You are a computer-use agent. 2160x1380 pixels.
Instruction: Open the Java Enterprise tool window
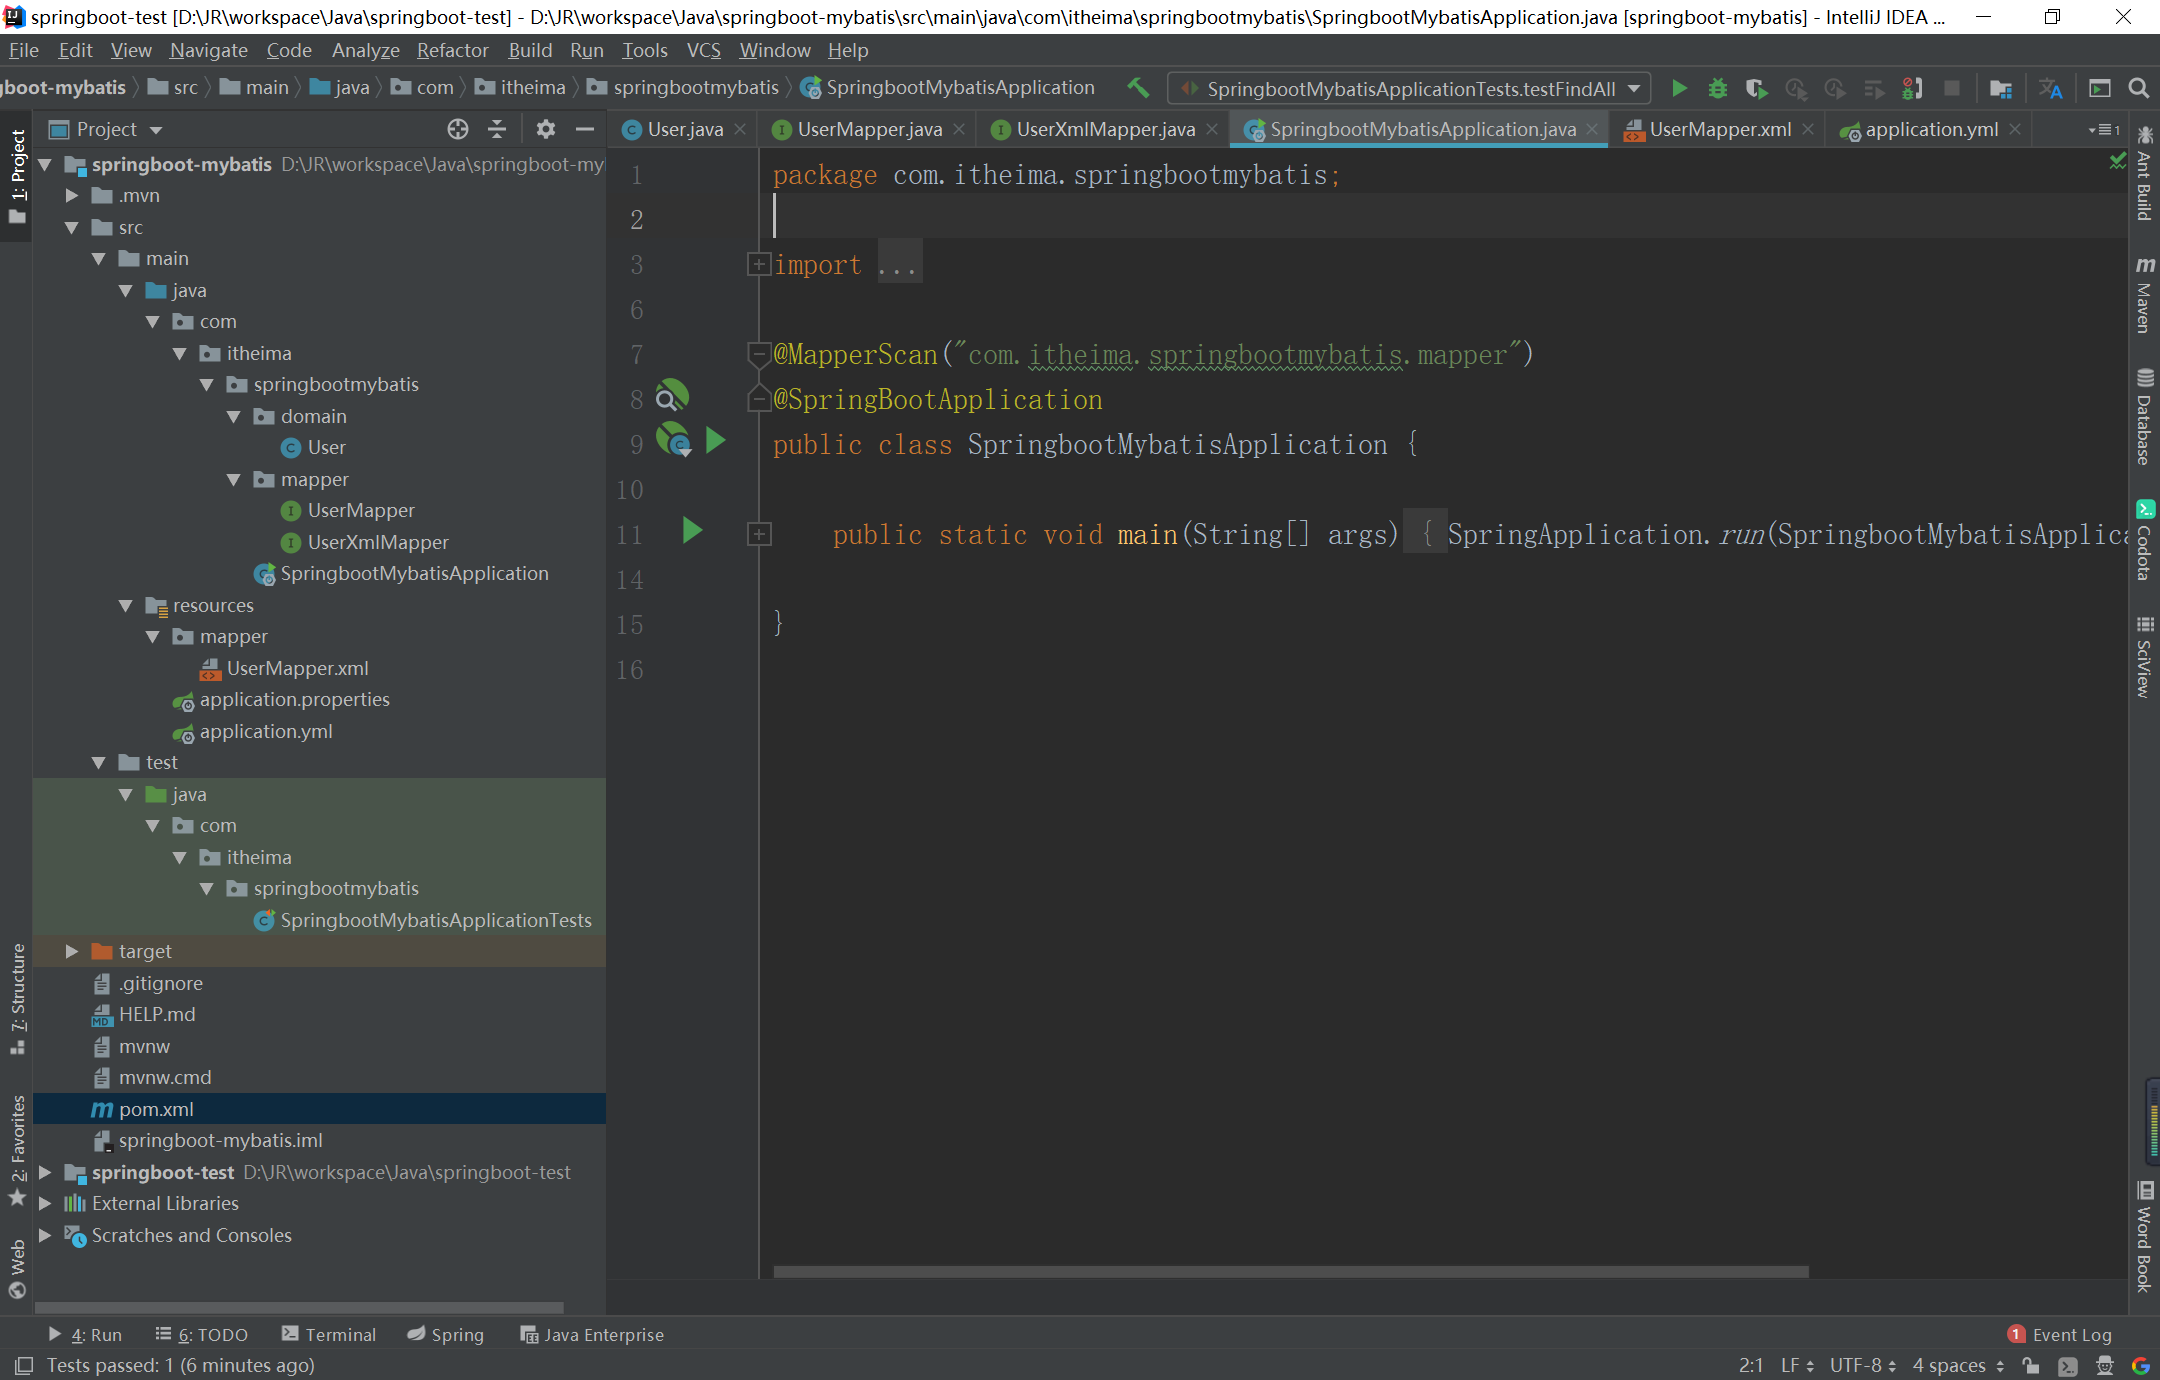(592, 1334)
